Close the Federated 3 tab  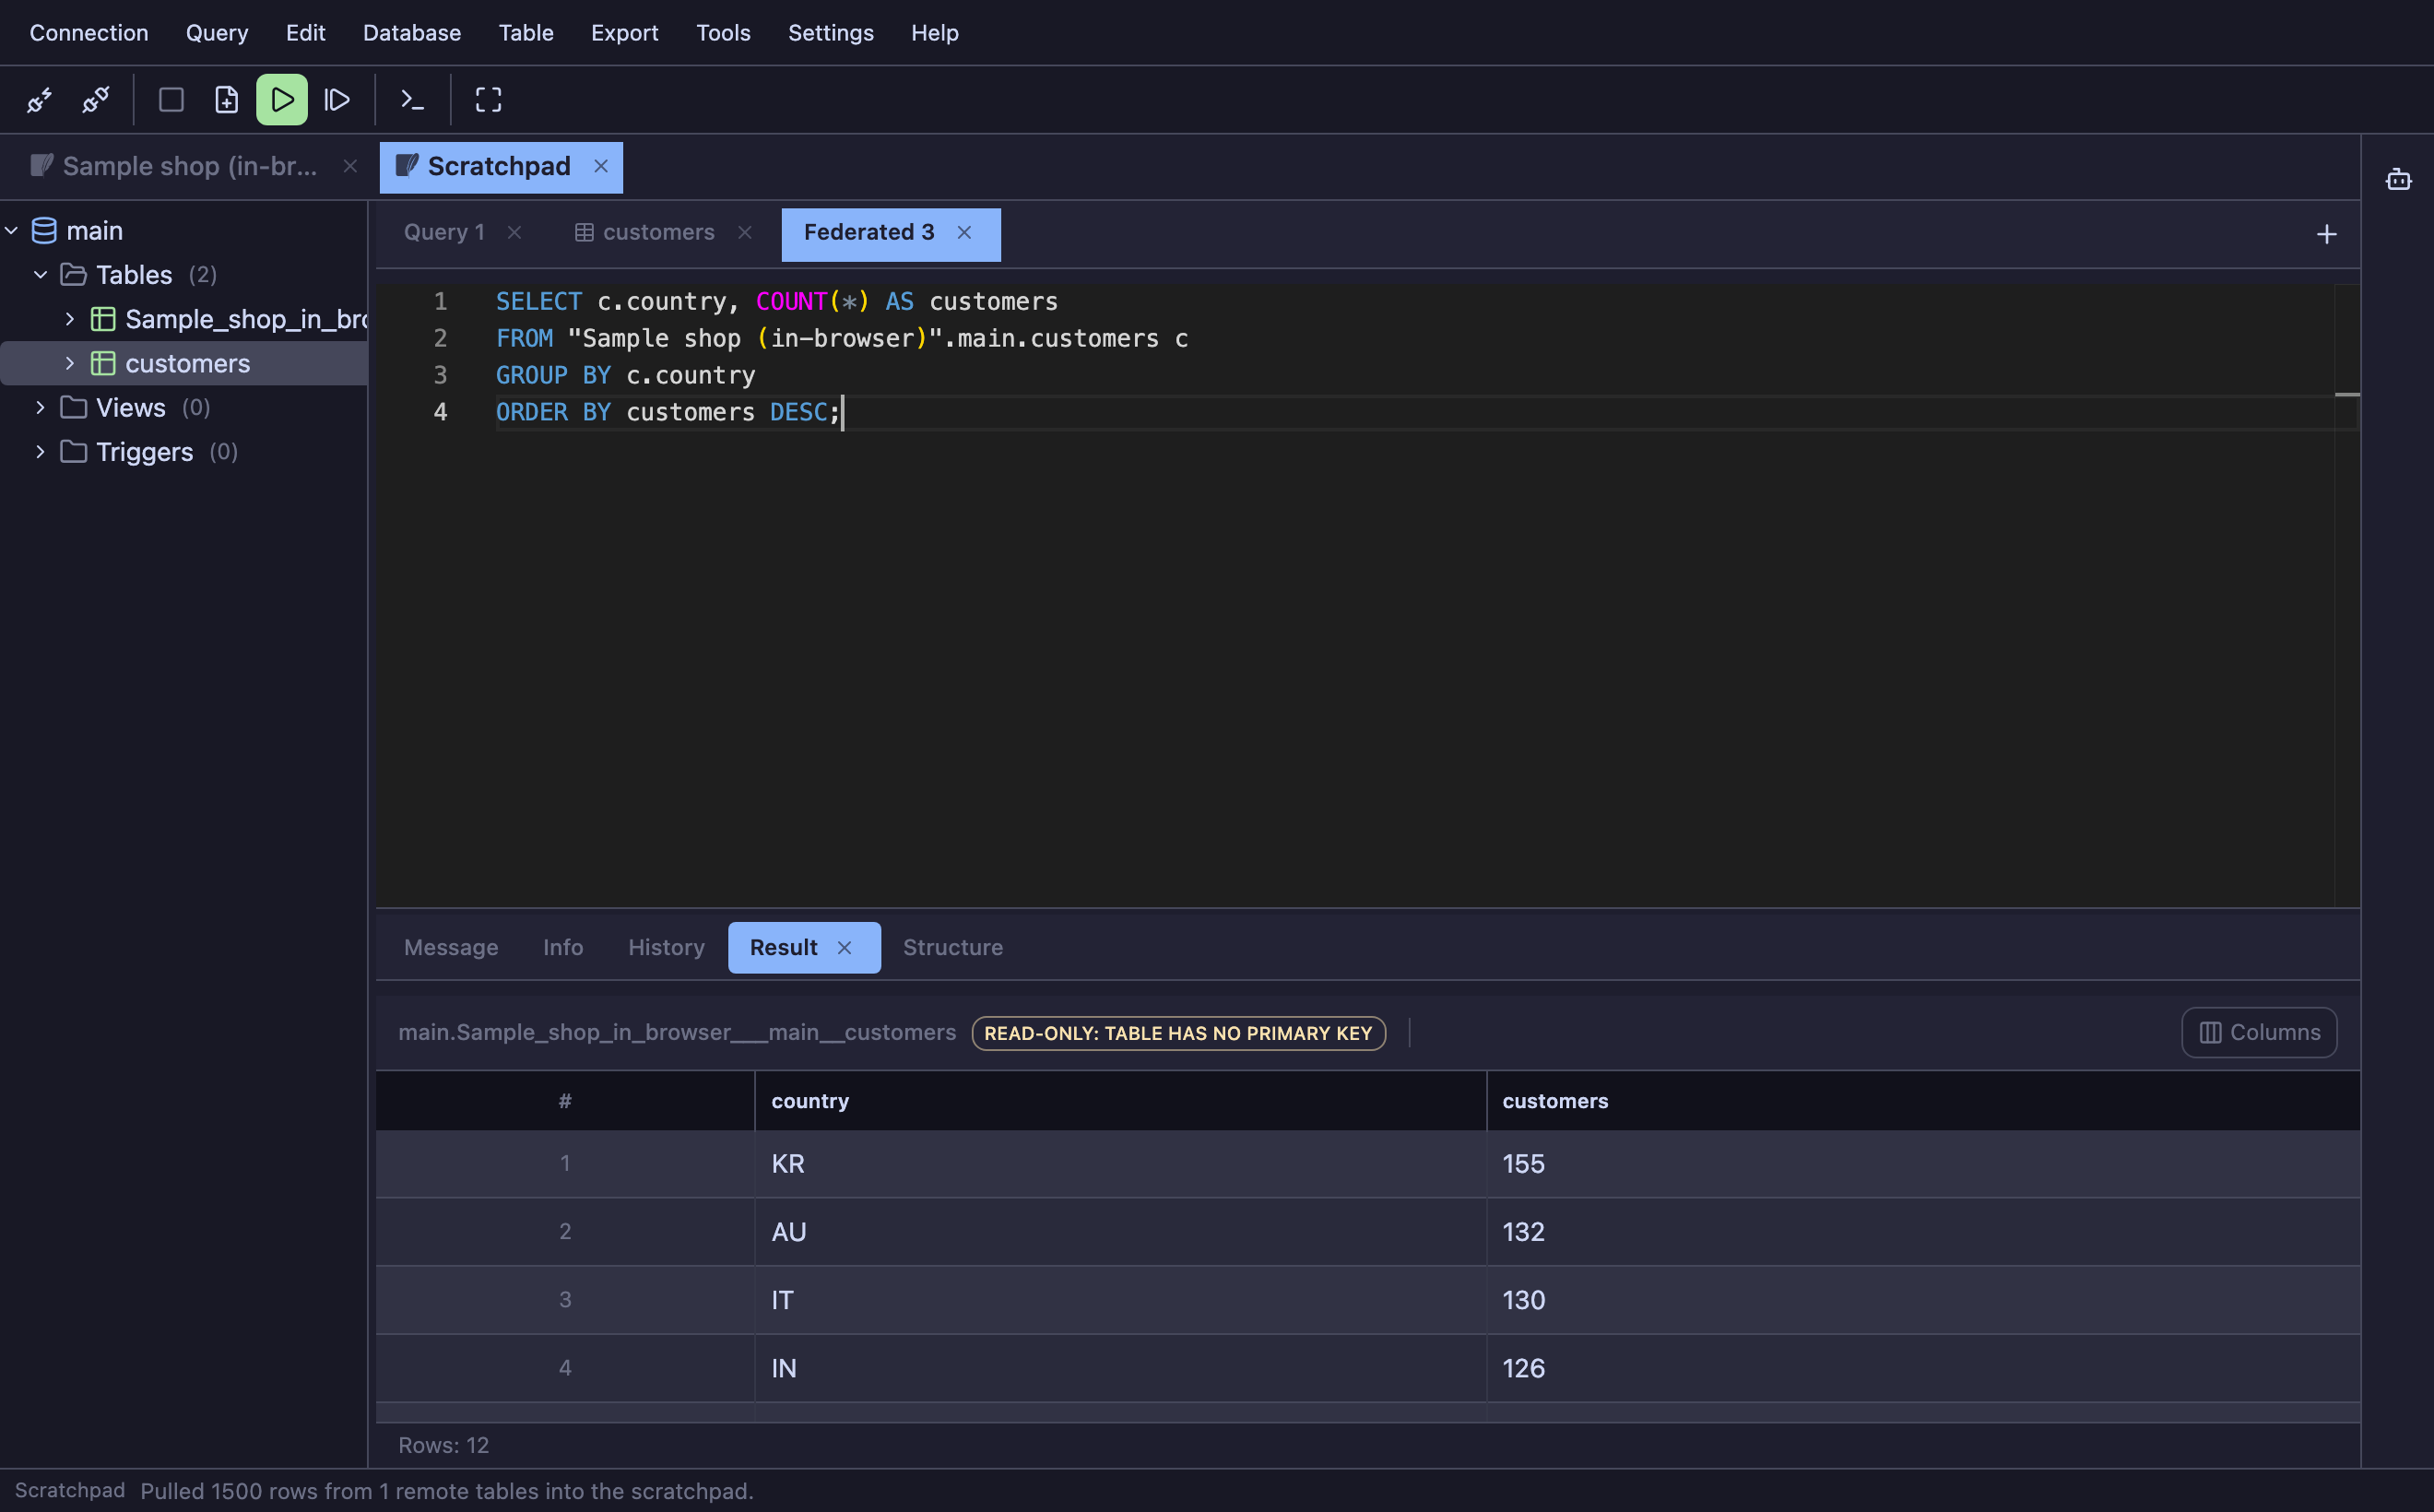click(x=964, y=233)
